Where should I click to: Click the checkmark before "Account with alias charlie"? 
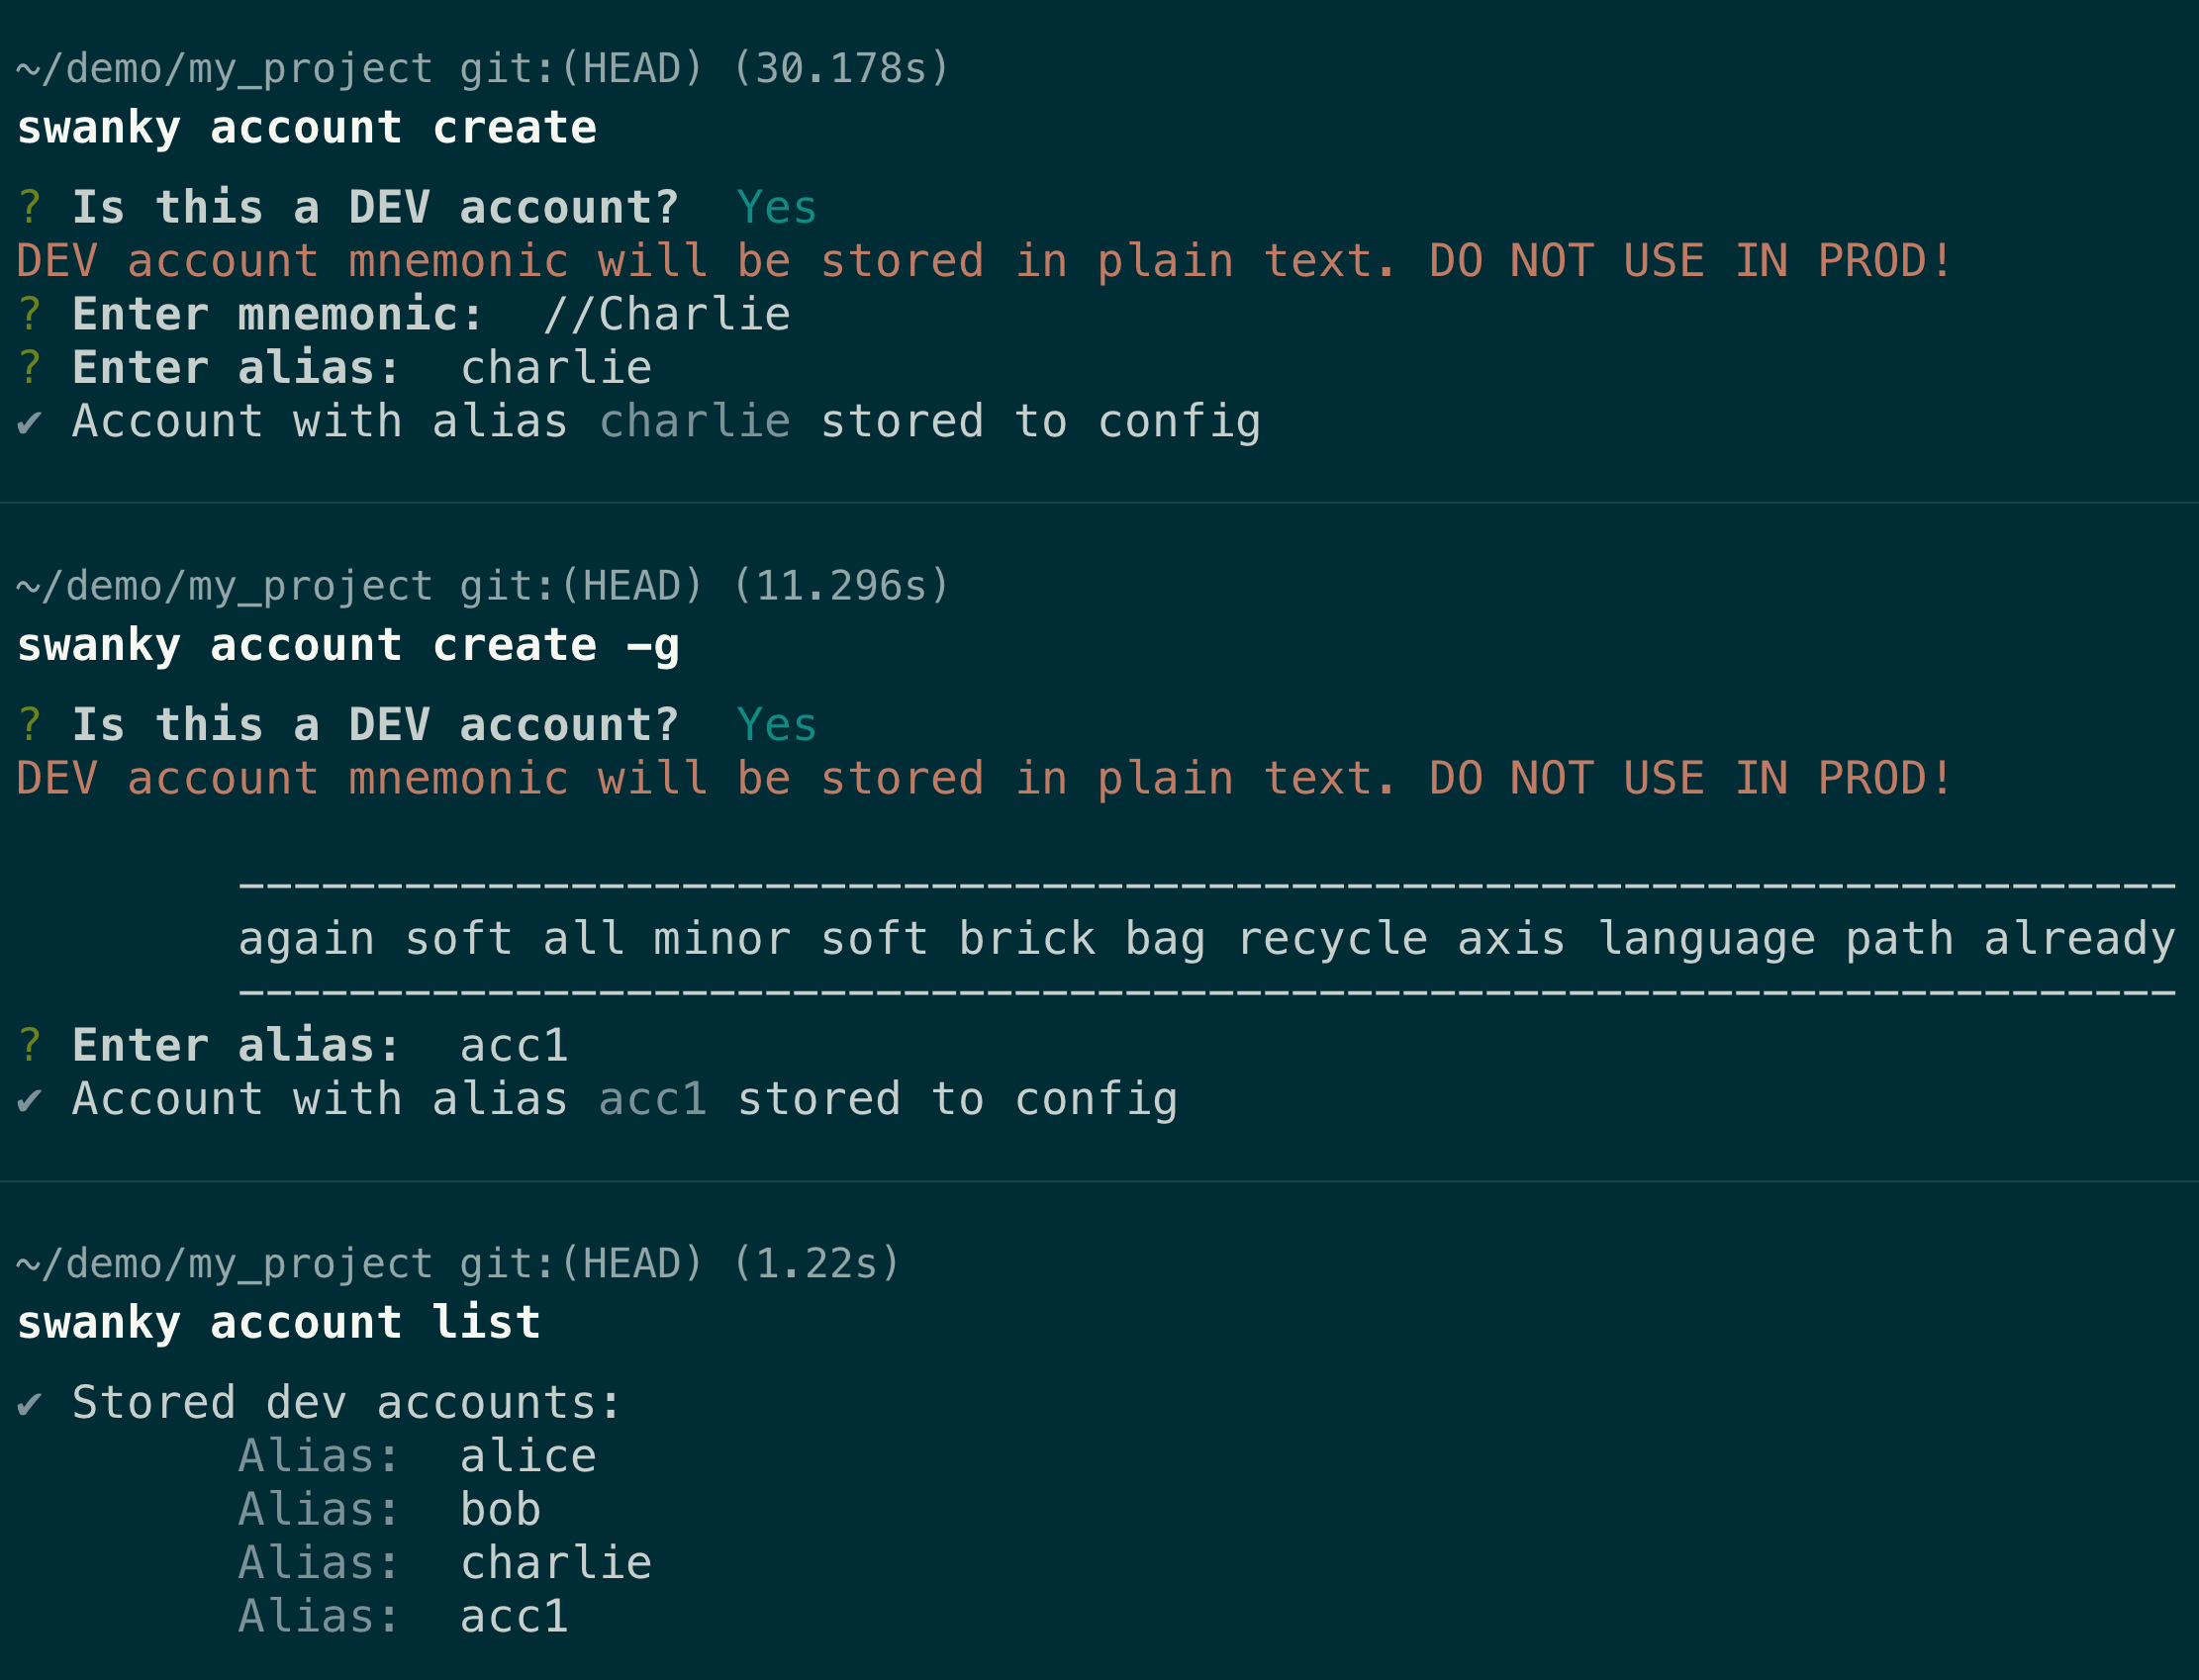pos(29,423)
